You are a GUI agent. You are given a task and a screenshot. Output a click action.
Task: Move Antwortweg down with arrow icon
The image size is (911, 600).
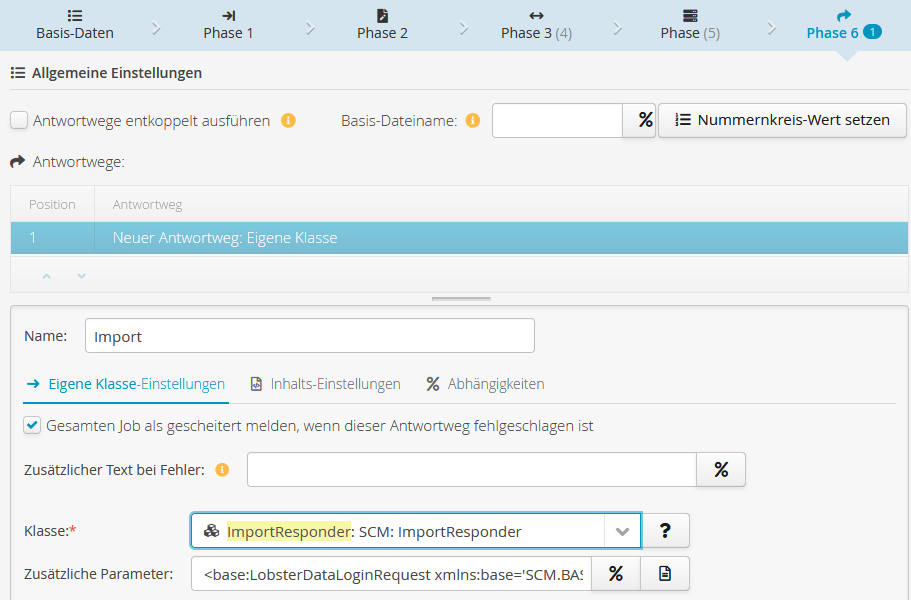81,276
